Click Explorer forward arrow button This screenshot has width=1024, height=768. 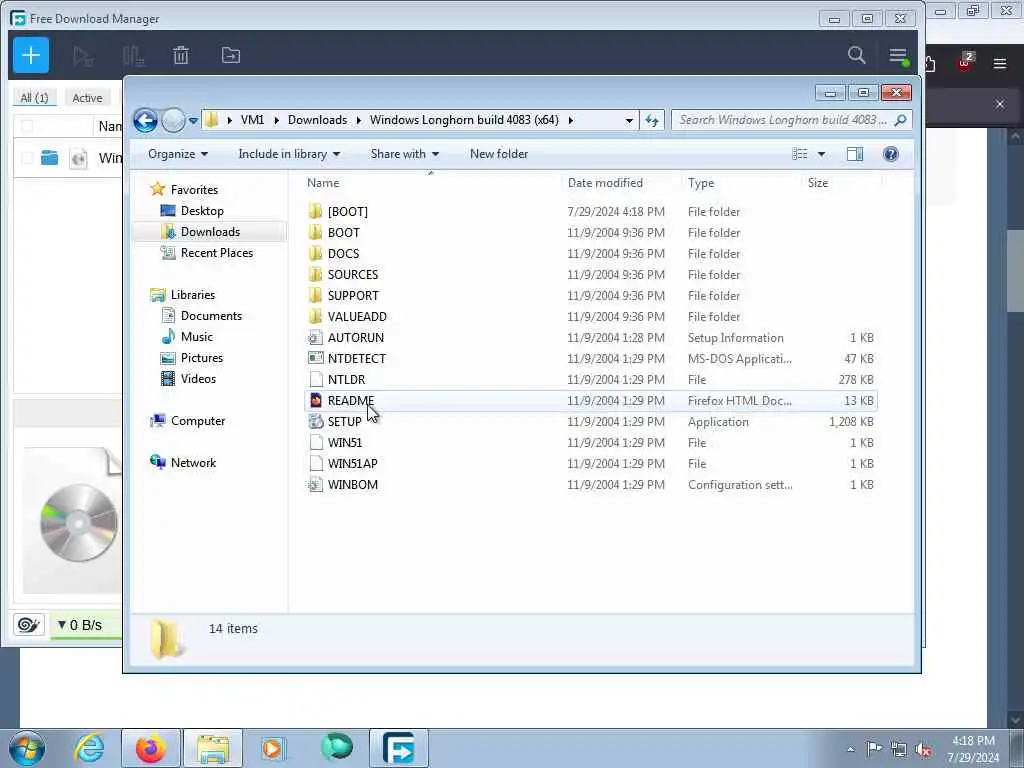tap(173, 120)
